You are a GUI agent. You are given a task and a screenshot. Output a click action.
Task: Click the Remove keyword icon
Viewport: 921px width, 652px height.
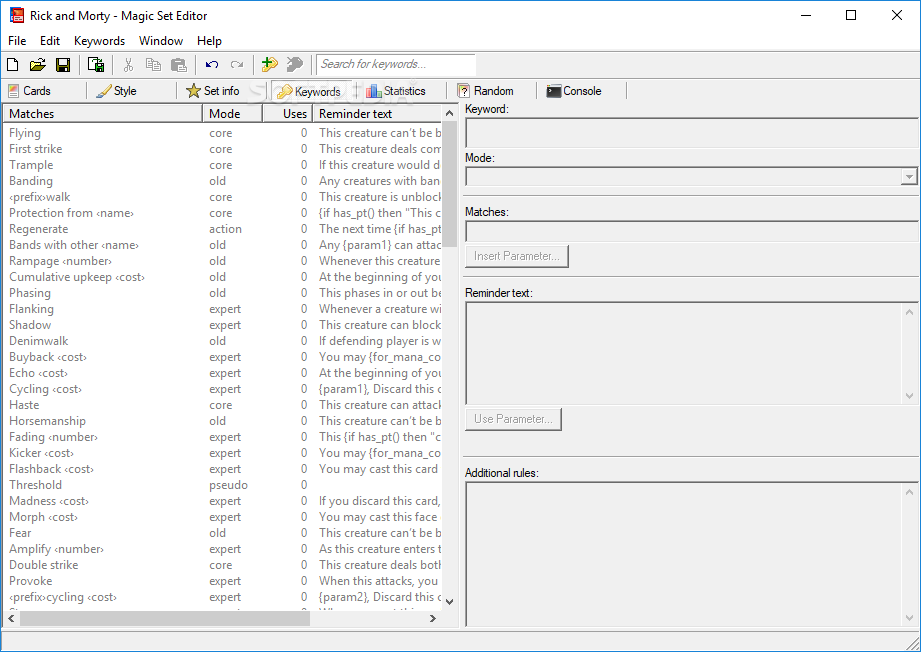(x=295, y=65)
